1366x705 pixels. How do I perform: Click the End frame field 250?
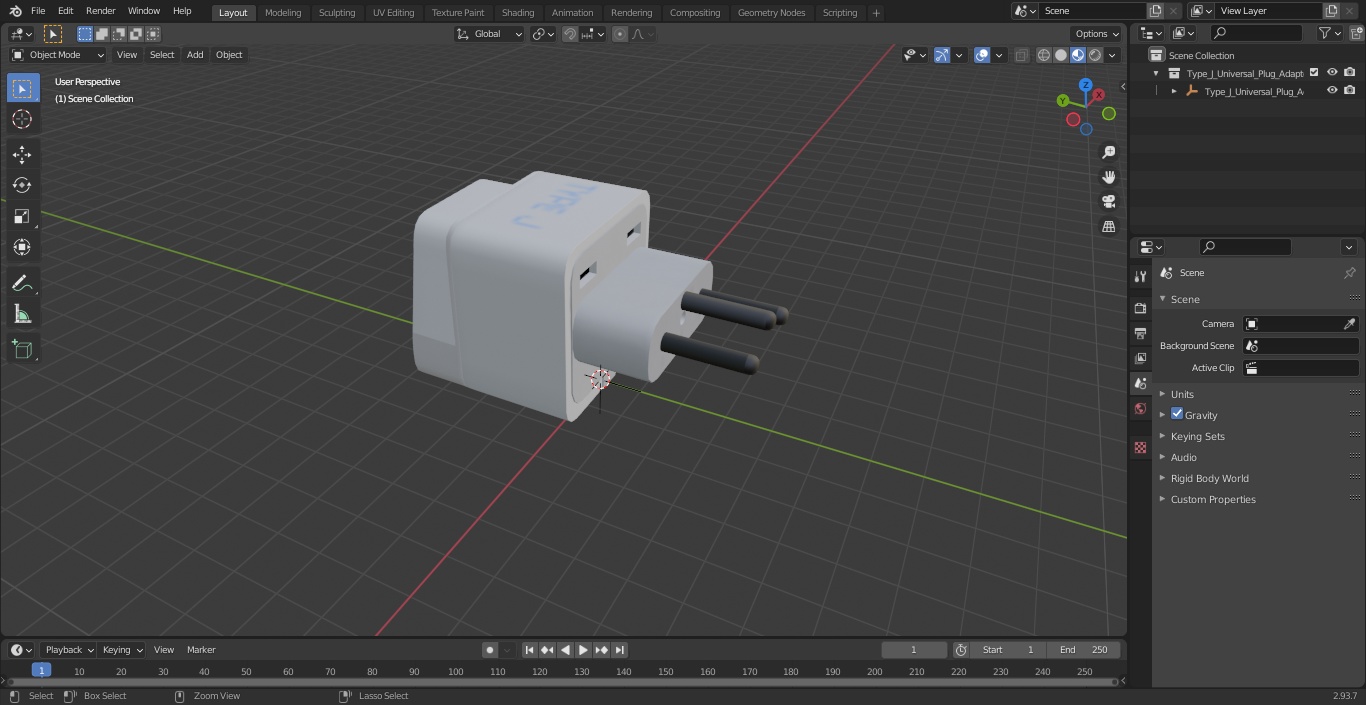(x=1083, y=650)
